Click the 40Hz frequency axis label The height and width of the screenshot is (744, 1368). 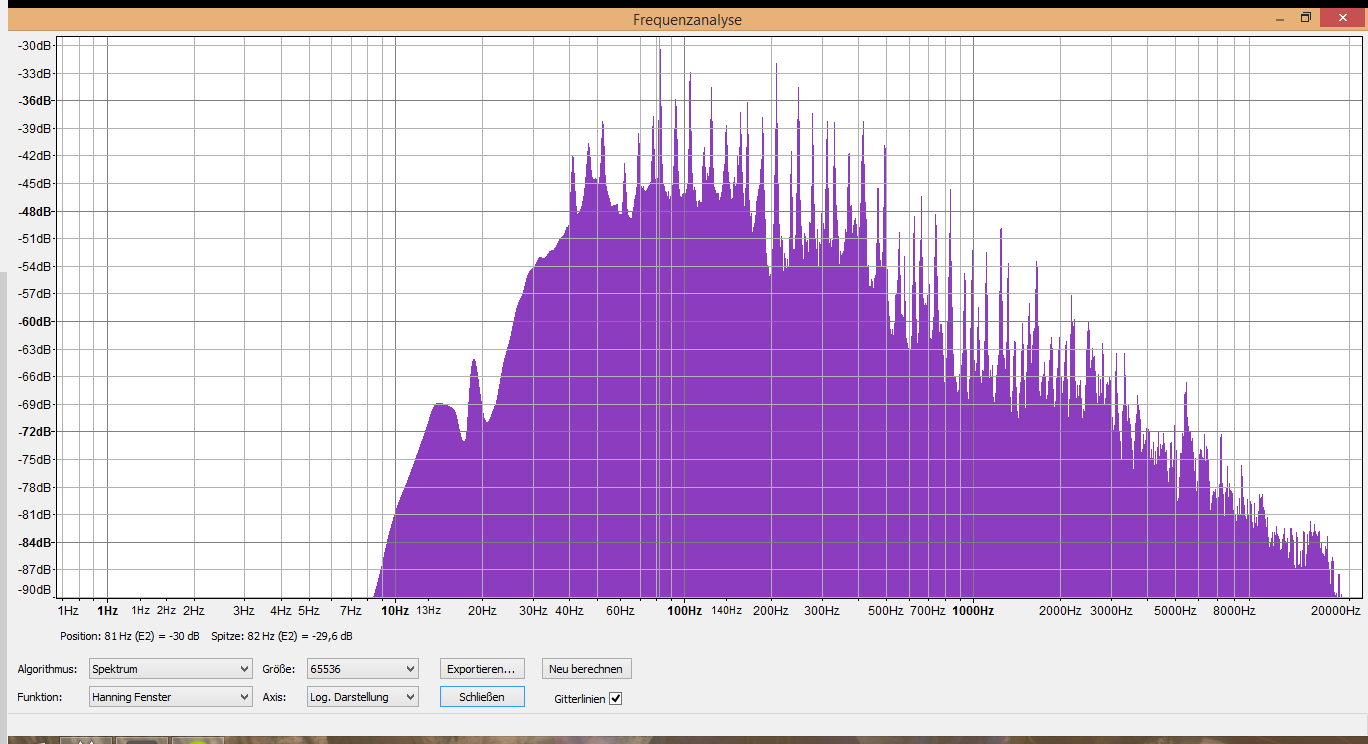pos(569,610)
